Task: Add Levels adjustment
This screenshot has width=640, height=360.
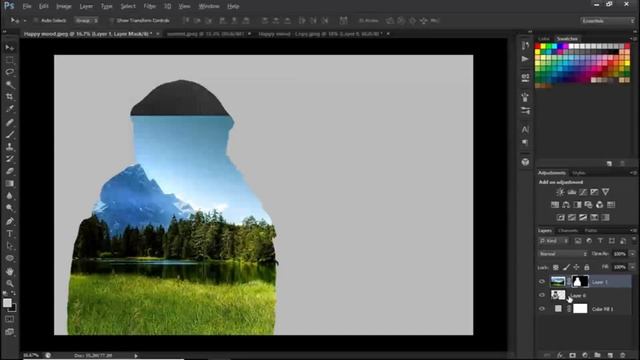Action: pyautogui.click(x=571, y=192)
